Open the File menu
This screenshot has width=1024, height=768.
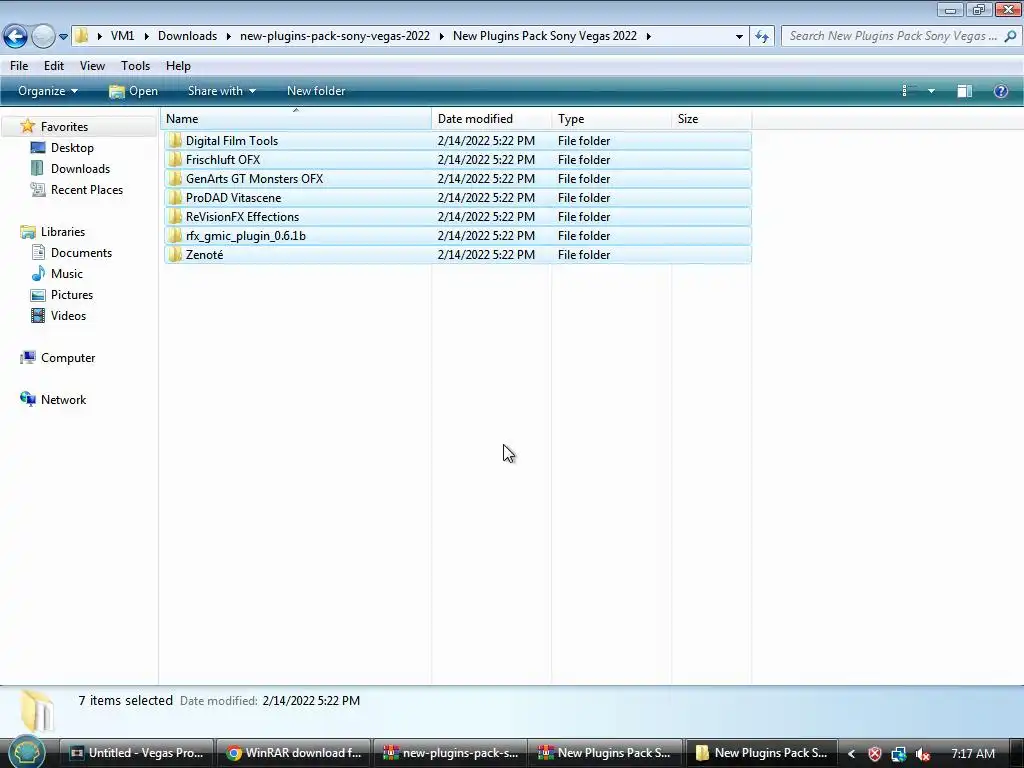[x=19, y=66]
